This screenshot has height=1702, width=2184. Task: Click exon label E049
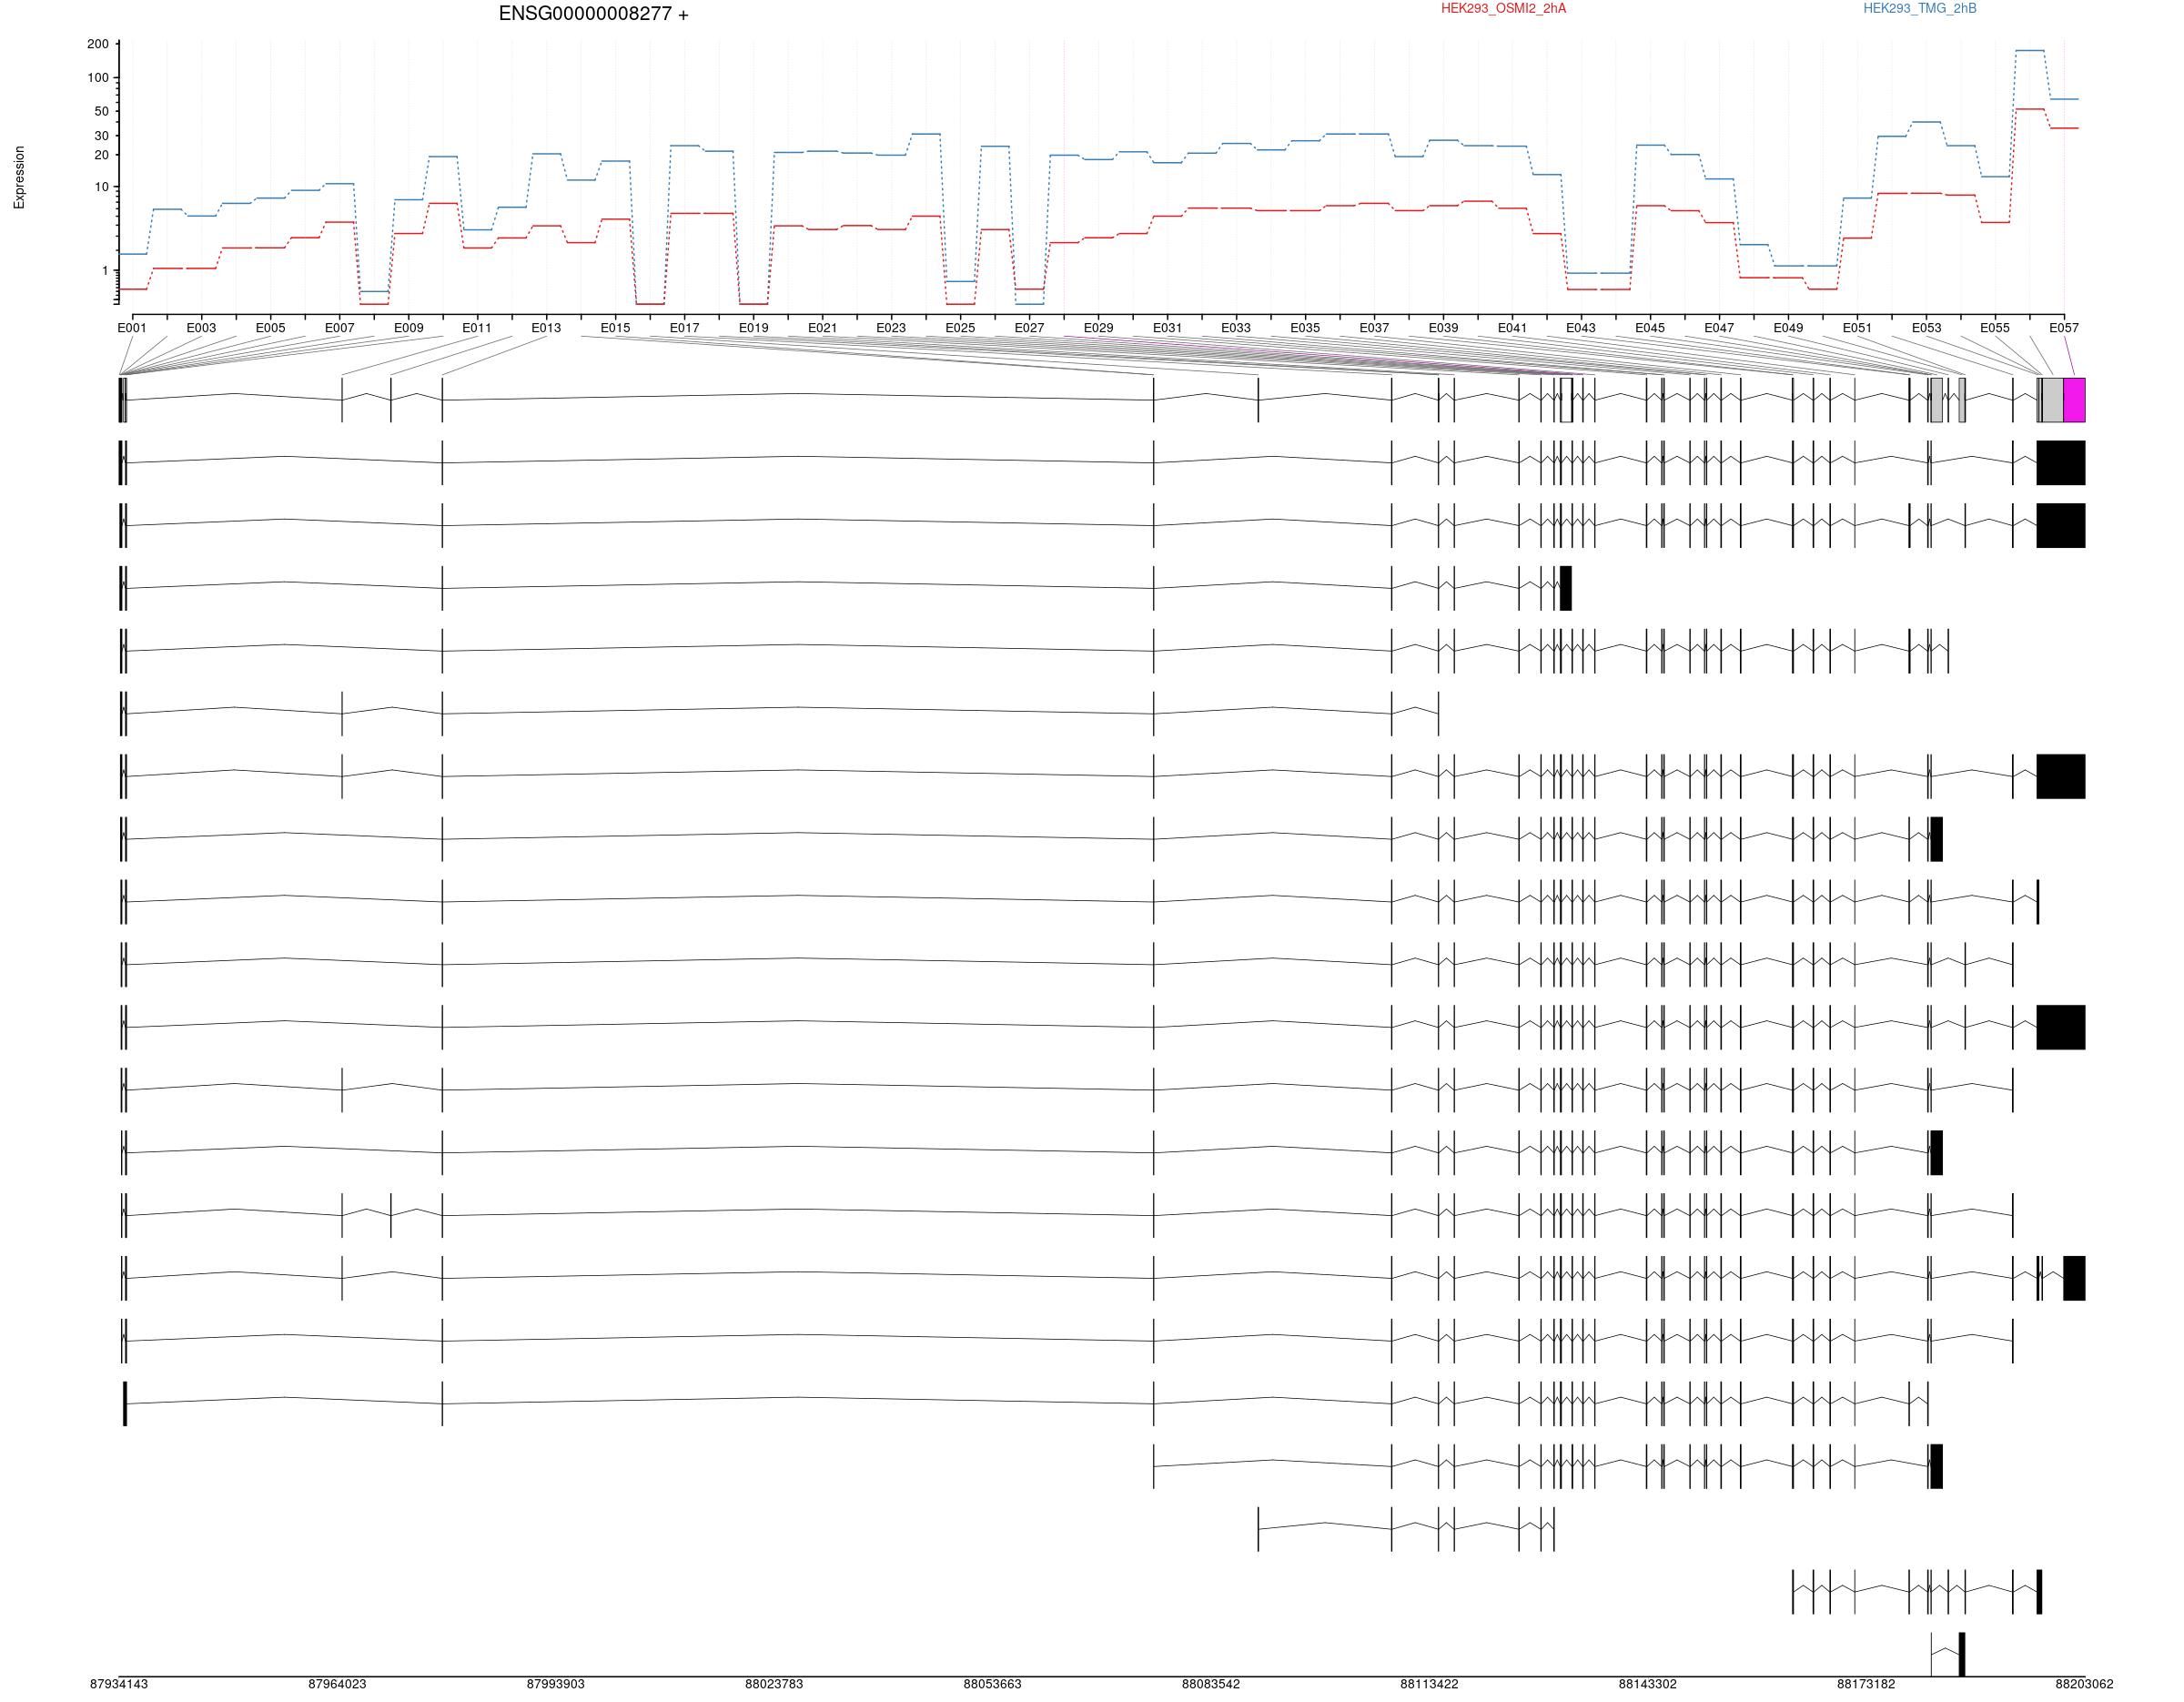tap(1788, 328)
